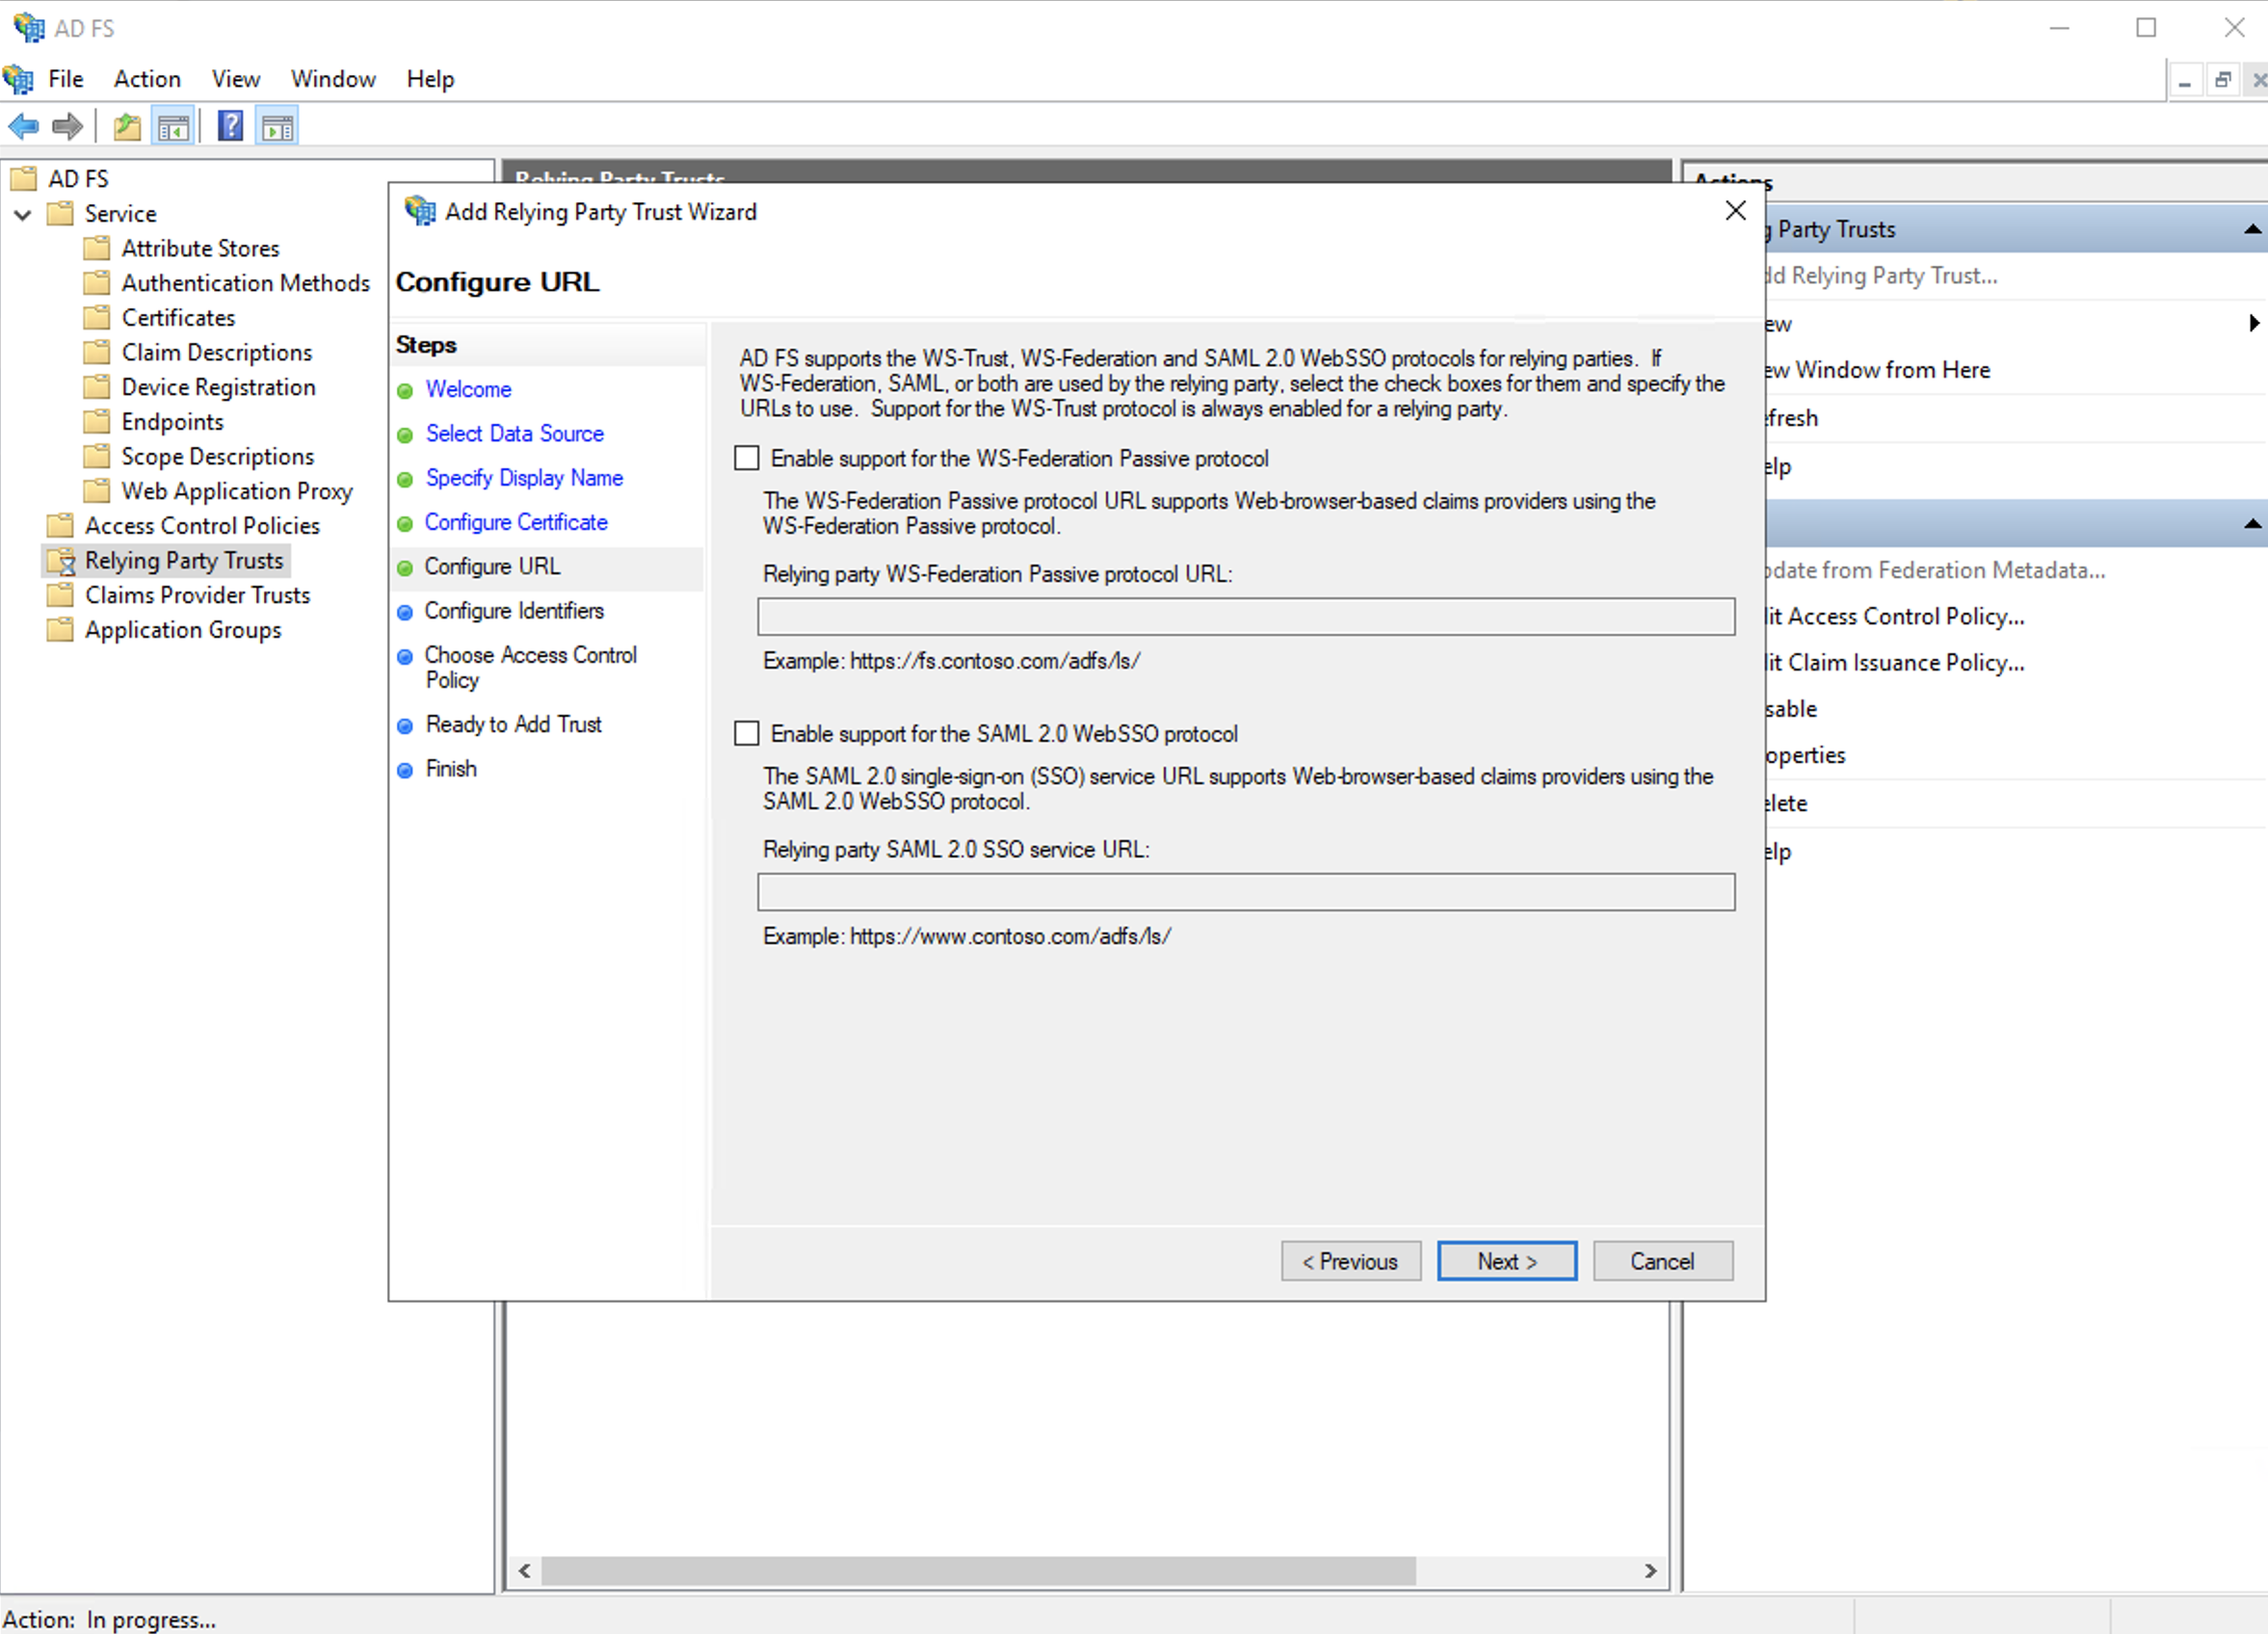Screen dimensions: 2268x1634
Task: Click the Endpoints folder icon
Action: tap(97, 421)
